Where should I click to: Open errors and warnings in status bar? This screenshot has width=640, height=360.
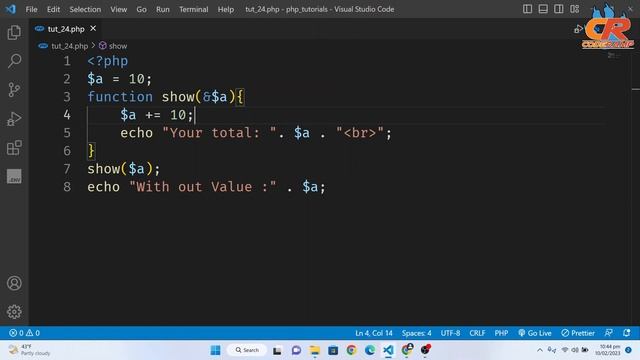pos(24,333)
